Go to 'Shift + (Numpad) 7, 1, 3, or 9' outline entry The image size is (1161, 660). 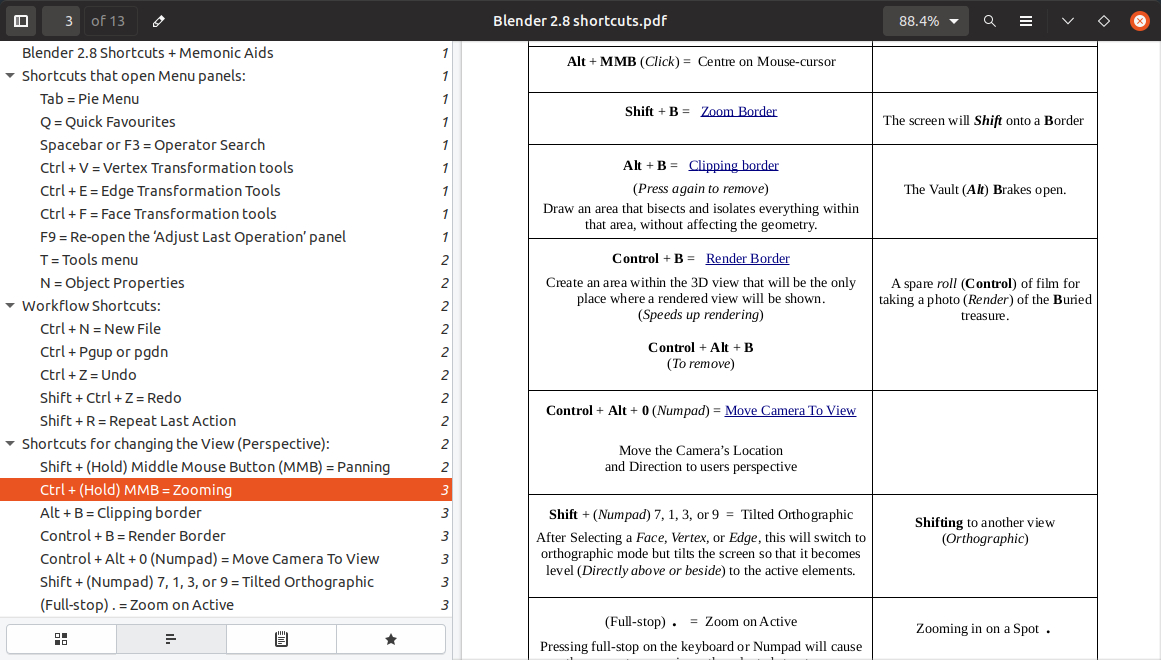tap(226, 581)
